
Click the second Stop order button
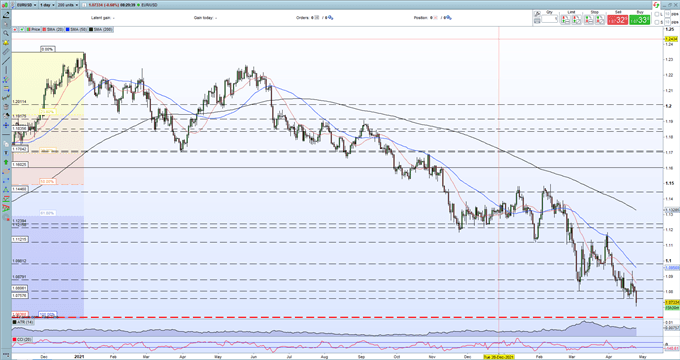coord(600,20)
